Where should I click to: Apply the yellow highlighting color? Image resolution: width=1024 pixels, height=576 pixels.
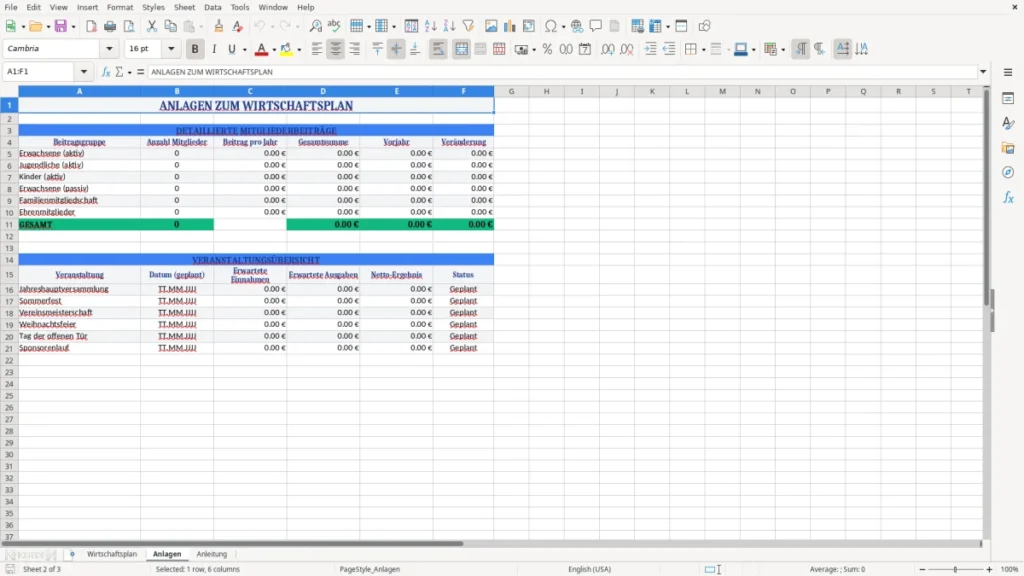[x=286, y=49]
